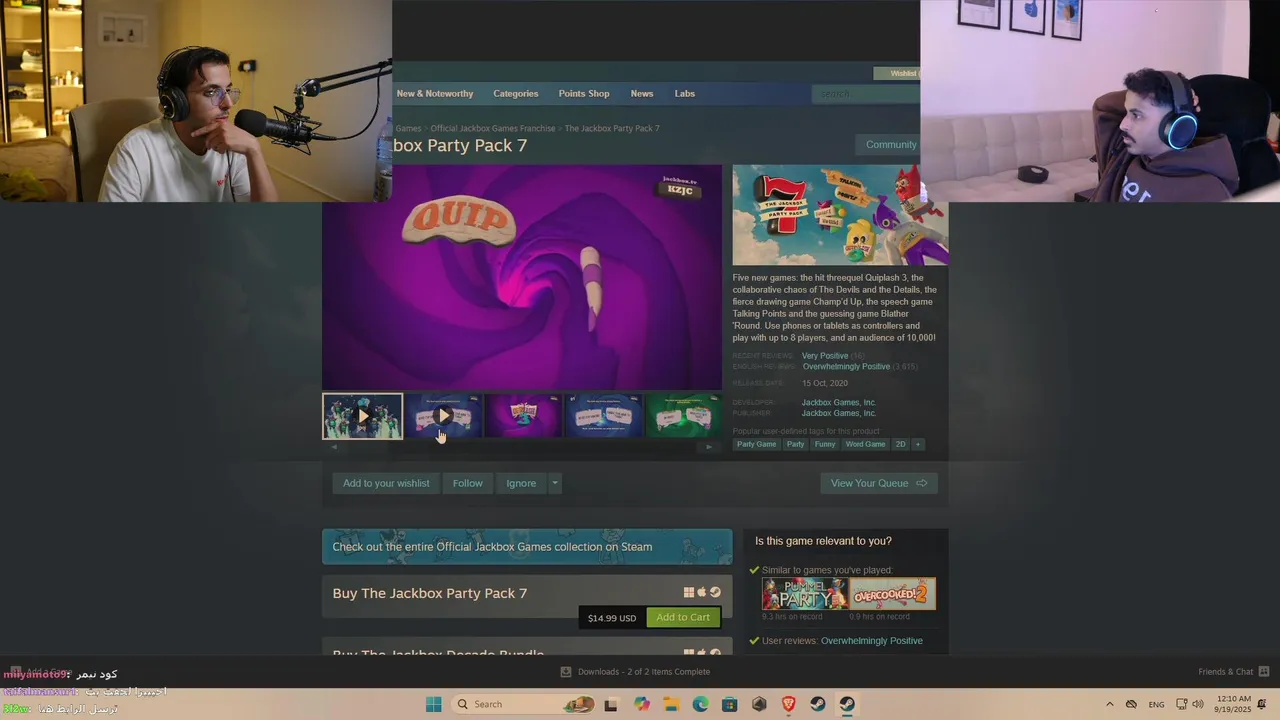Show hidden system tray icons
This screenshot has height=720, width=1280.
point(1109,704)
